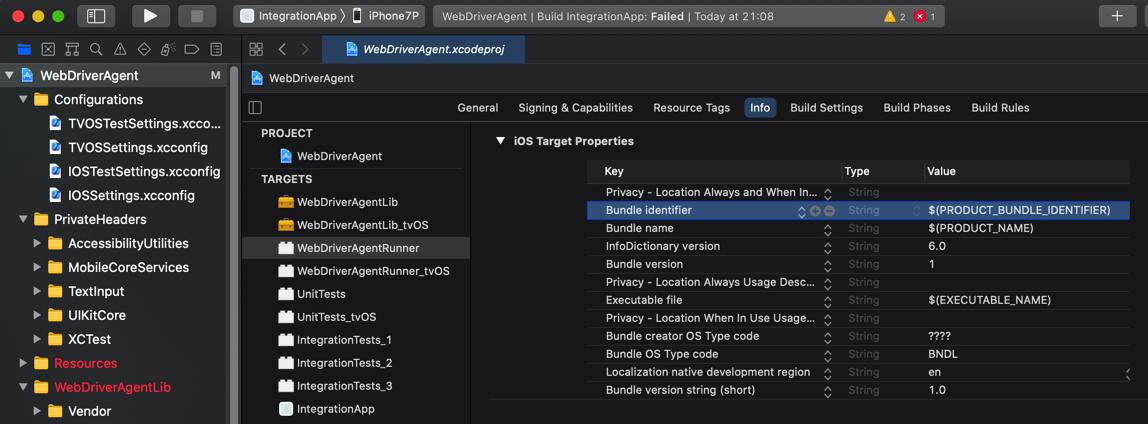The width and height of the screenshot is (1148, 424).
Task: Stop the running task
Action: point(196,16)
